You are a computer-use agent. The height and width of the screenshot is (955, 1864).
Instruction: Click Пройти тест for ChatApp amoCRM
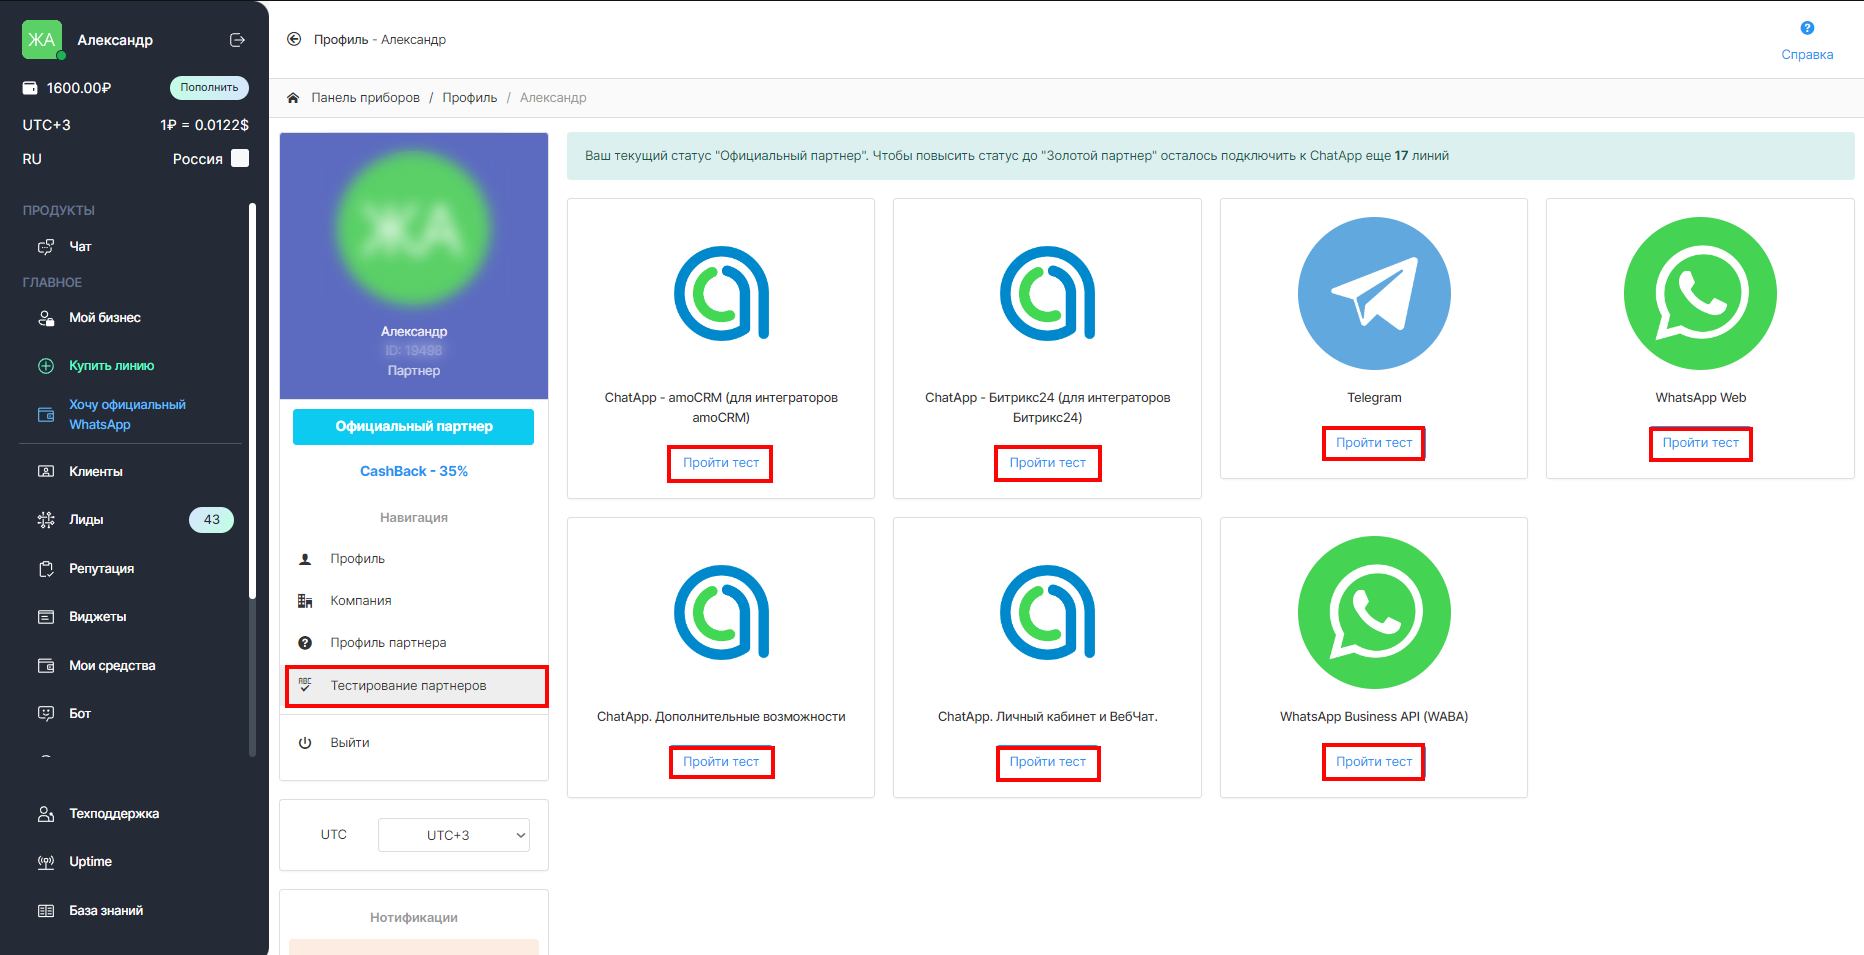pos(720,463)
